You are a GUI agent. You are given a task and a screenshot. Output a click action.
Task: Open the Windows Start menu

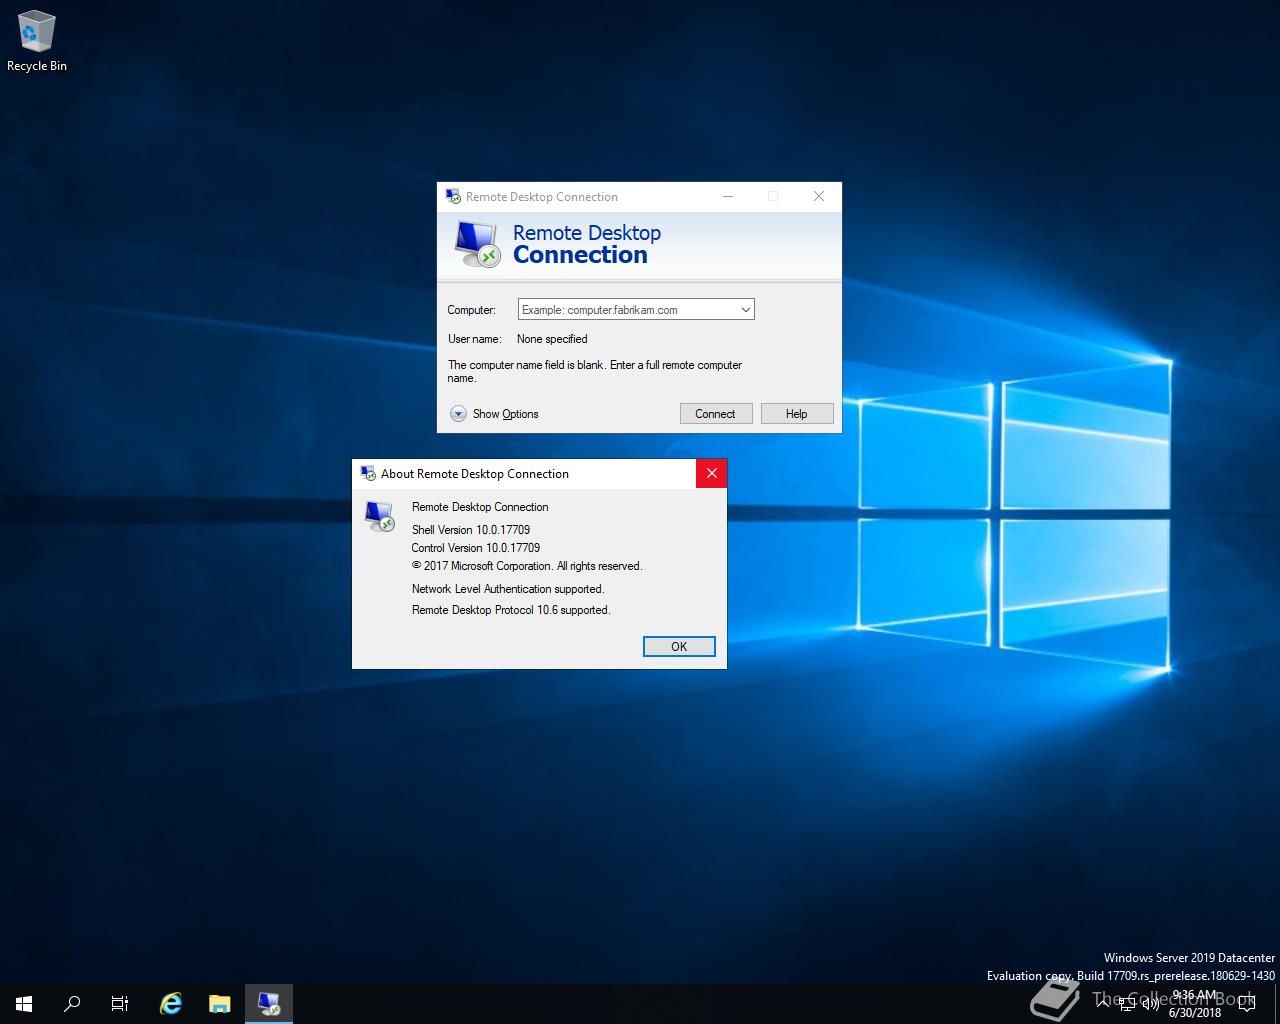click(24, 1004)
